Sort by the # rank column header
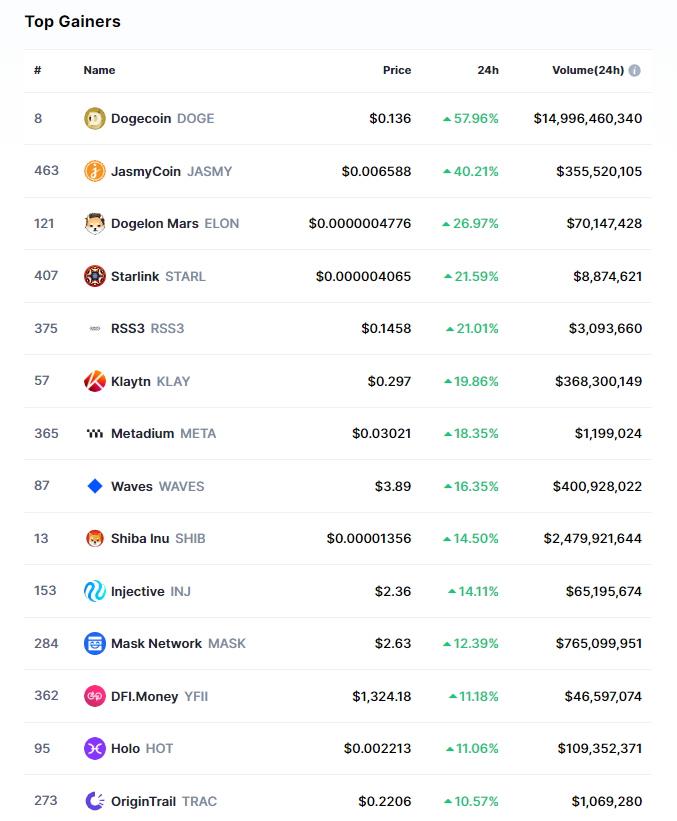 point(38,70)
